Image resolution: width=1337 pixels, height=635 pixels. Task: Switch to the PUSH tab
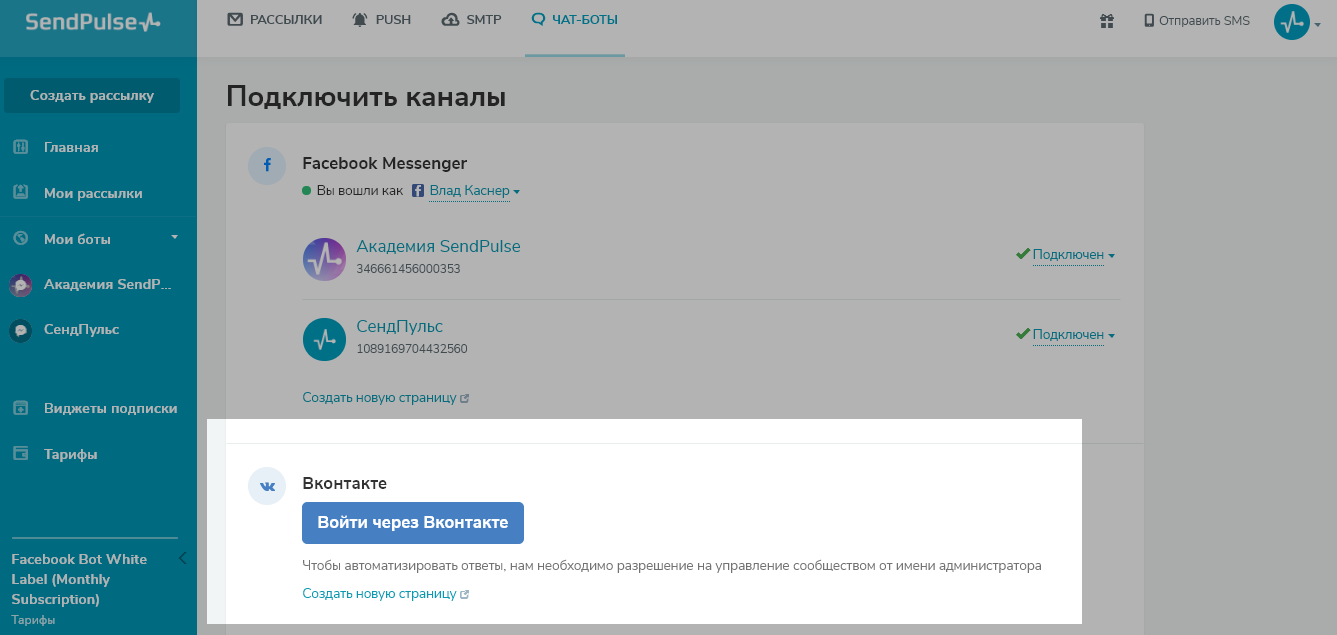click(x=381, y=19)
